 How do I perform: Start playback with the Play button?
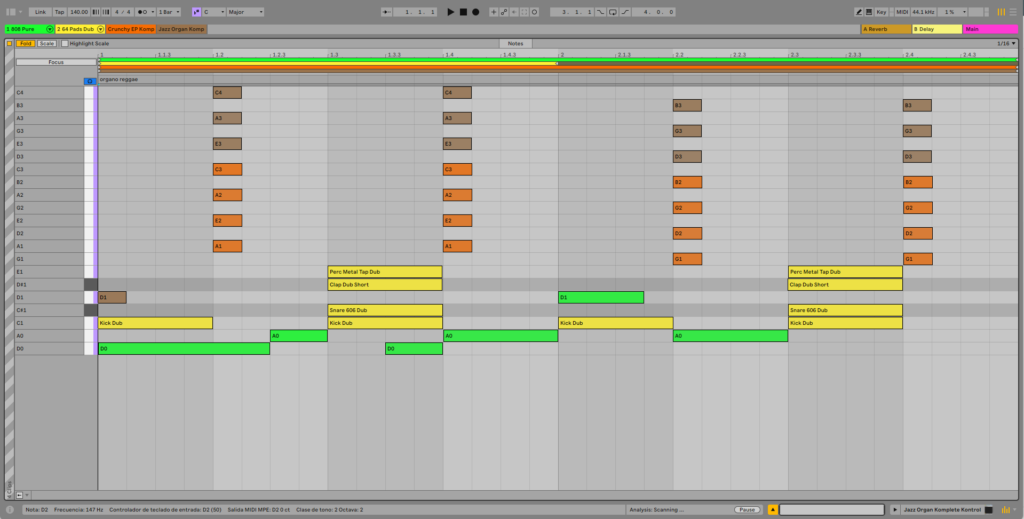tap(451, 12)
